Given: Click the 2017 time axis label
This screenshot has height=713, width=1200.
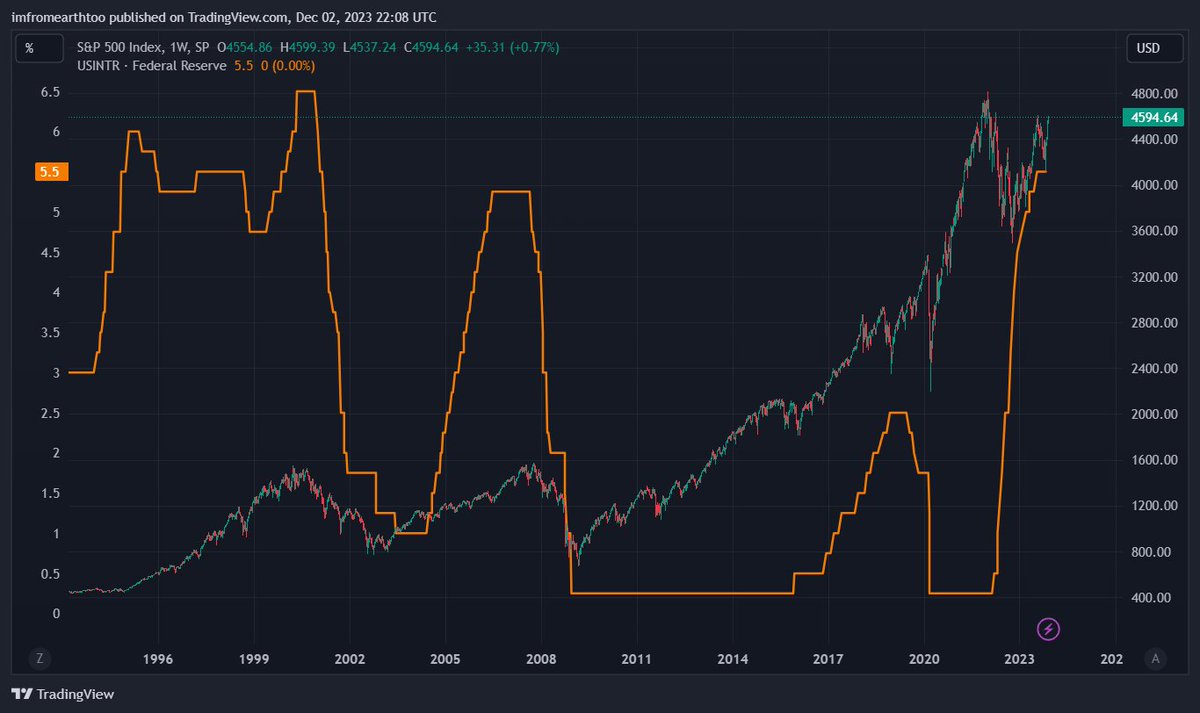Looking at the screenshot, I should 828,659.
